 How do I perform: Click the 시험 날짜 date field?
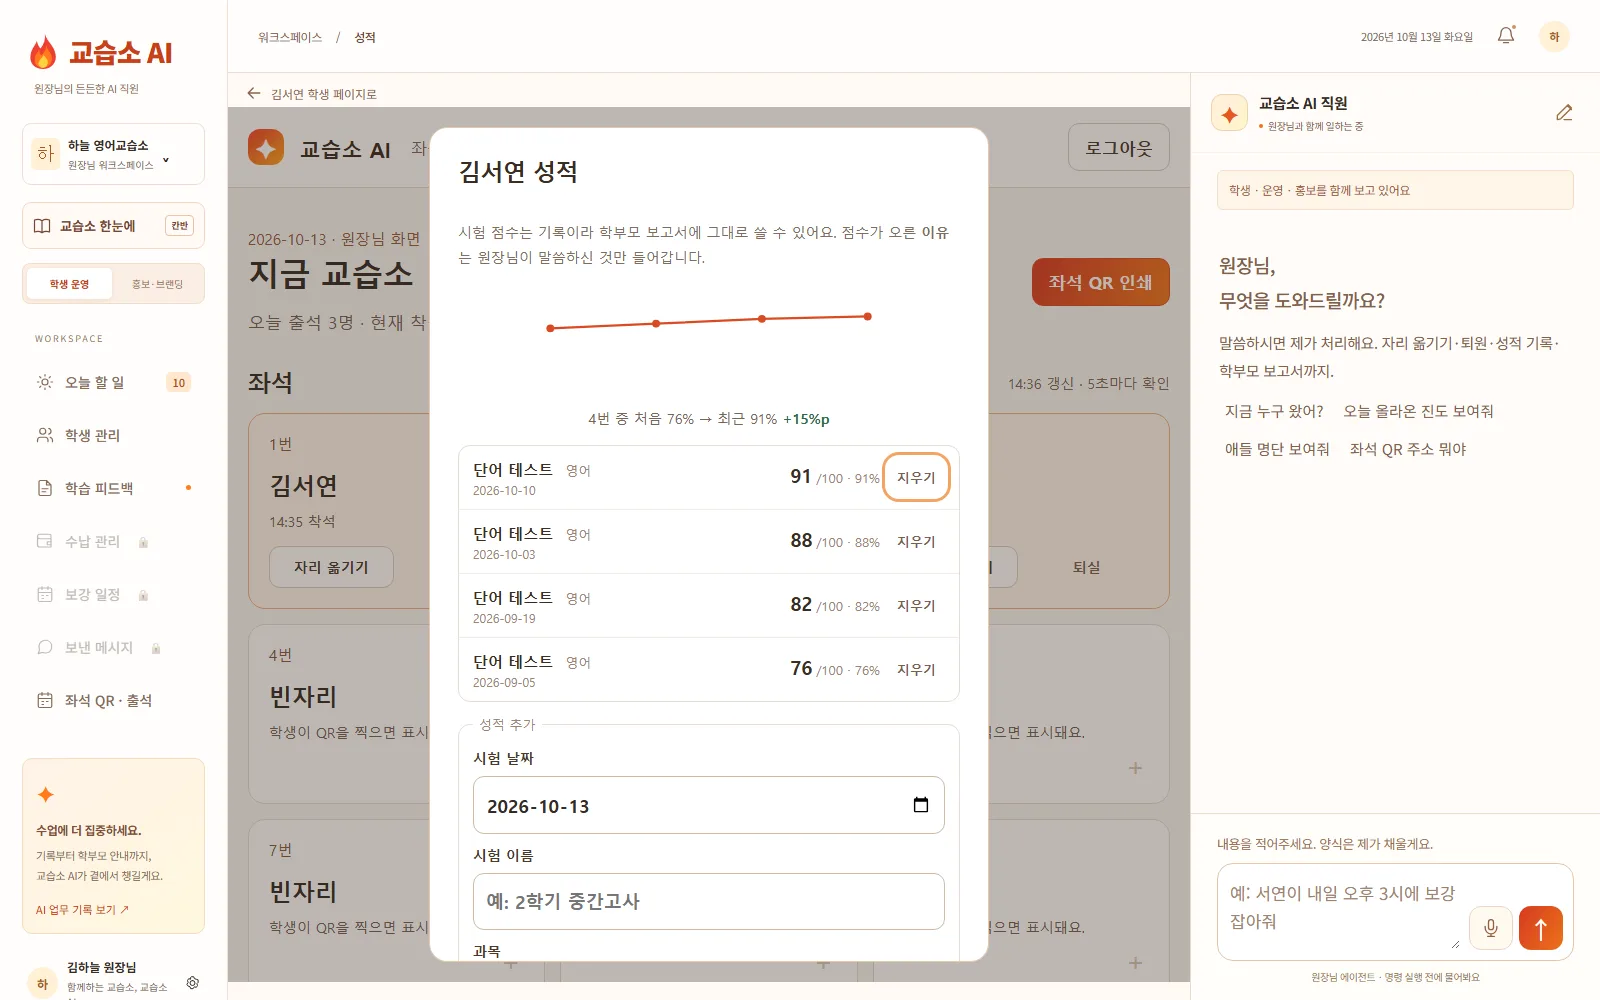tap(708, 805)
